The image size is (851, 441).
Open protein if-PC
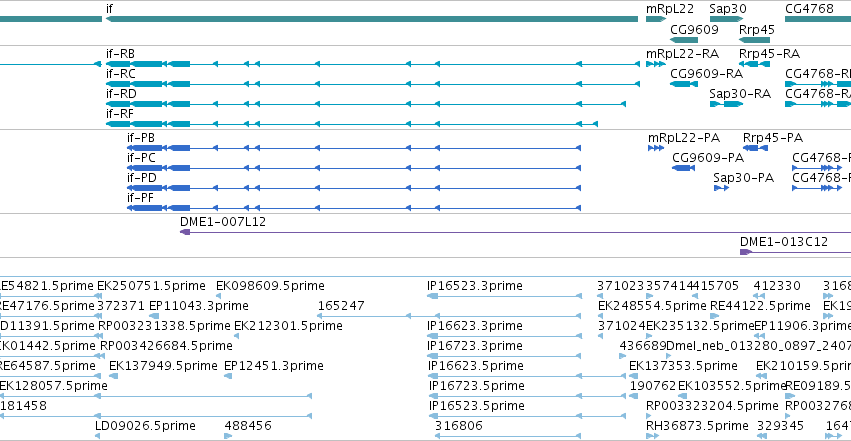point(141,158)
